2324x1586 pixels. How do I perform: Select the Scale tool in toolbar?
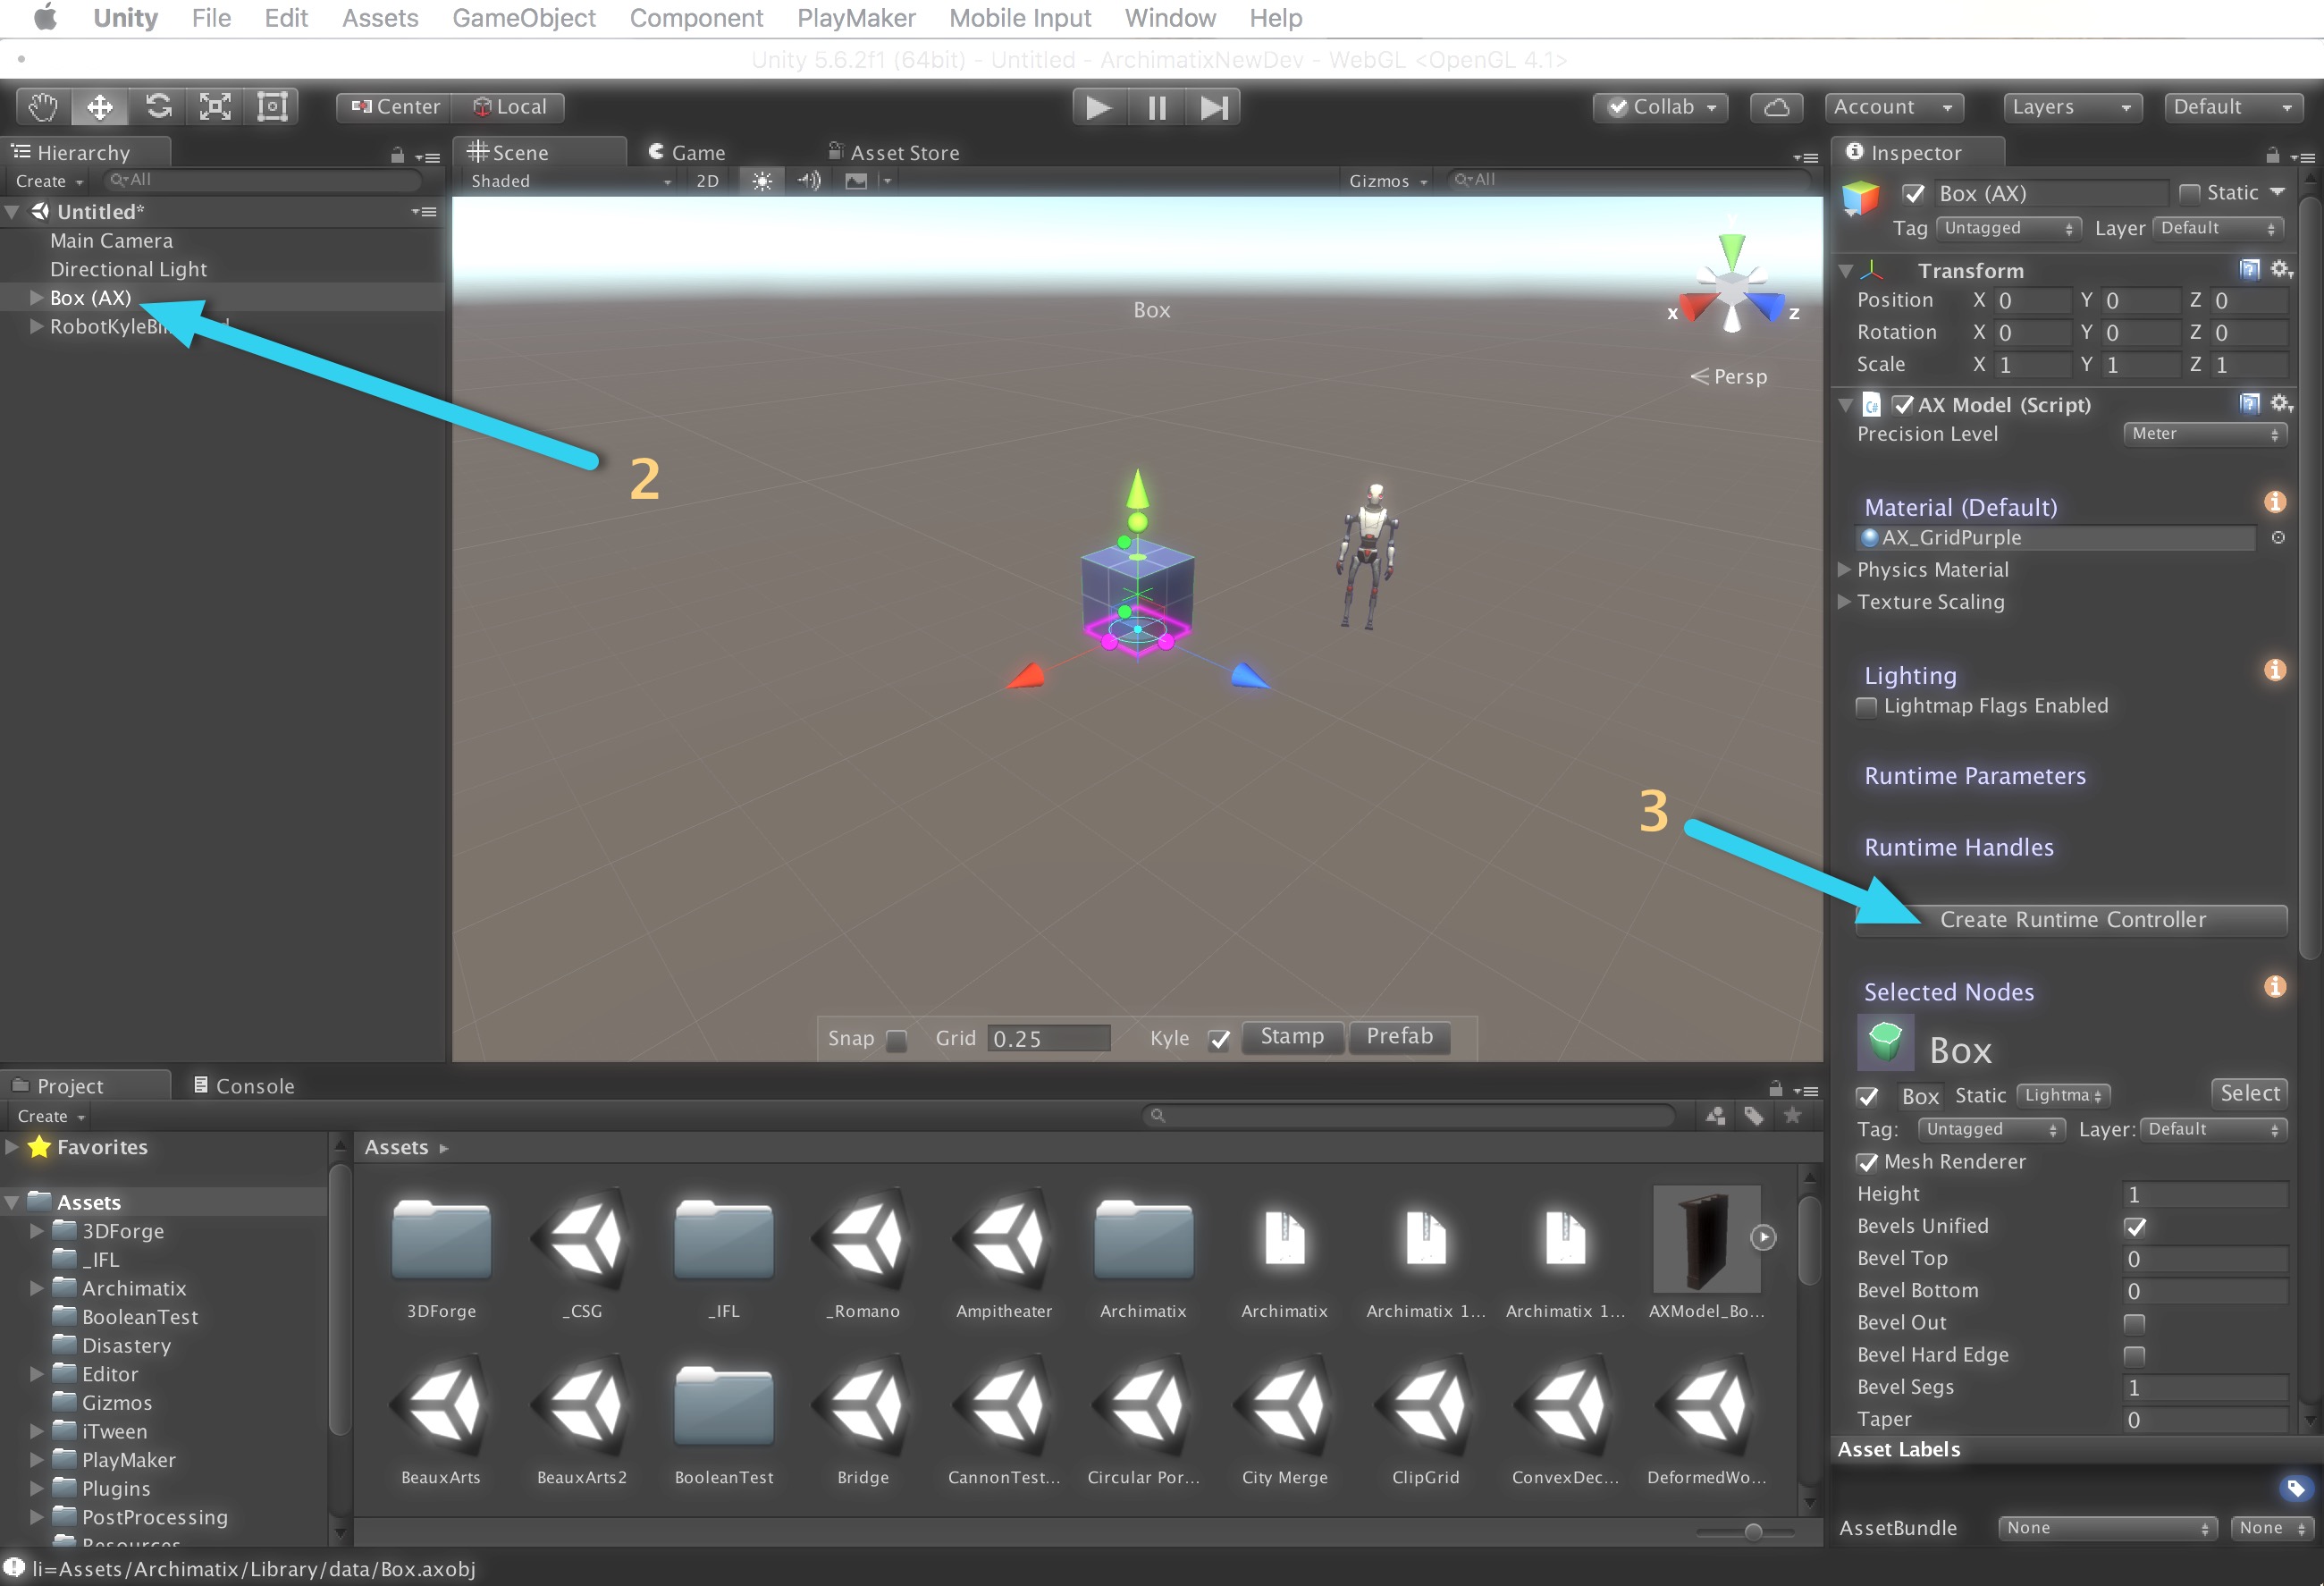coord(215,107)
